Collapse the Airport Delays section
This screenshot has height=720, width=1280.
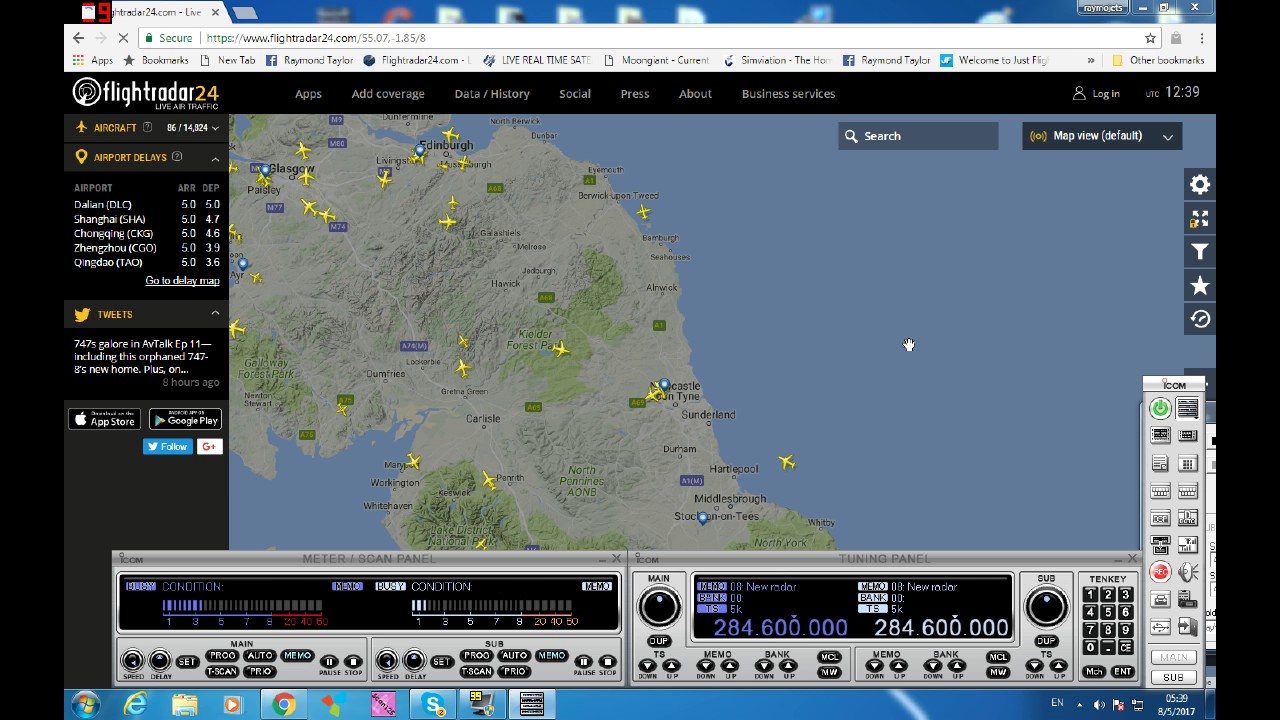[x=215, y=158]
